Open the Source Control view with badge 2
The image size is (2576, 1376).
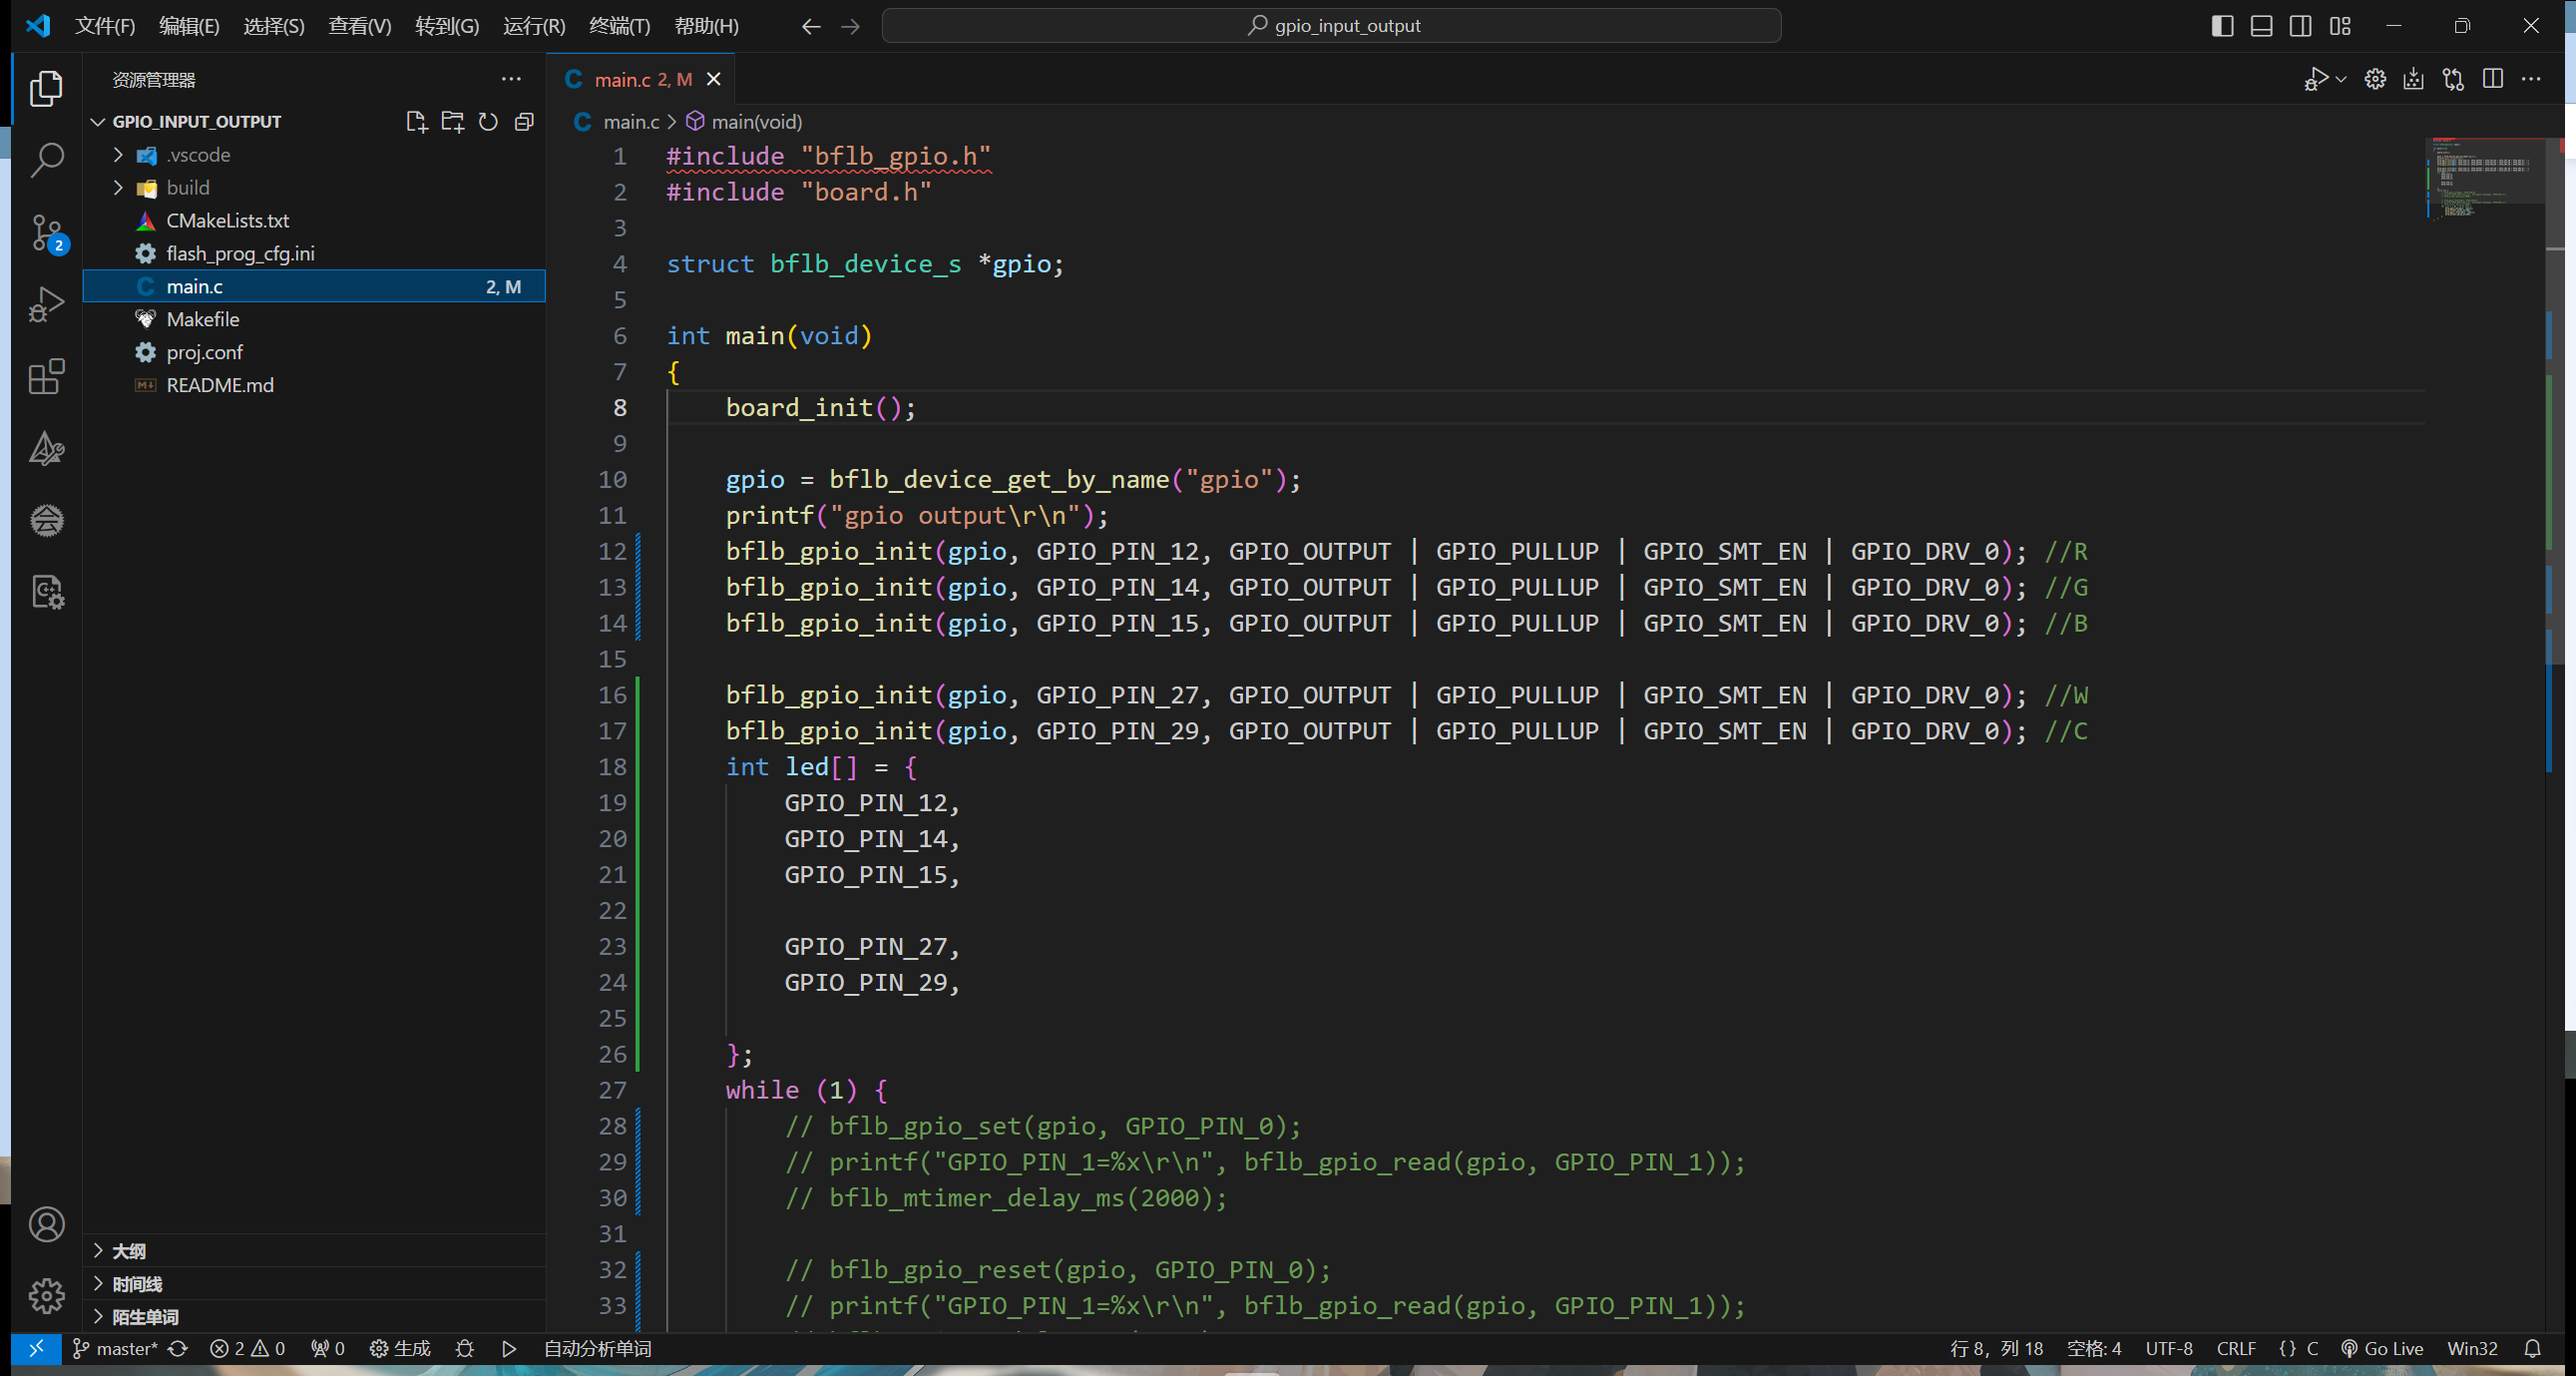click(46, 233)
